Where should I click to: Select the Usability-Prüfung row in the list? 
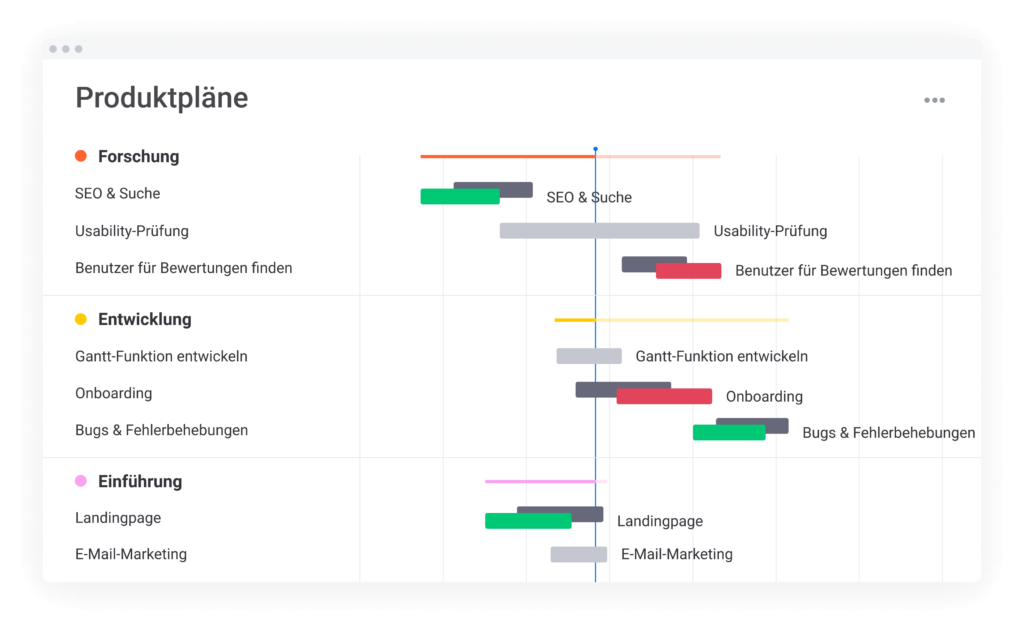[131, 231]
